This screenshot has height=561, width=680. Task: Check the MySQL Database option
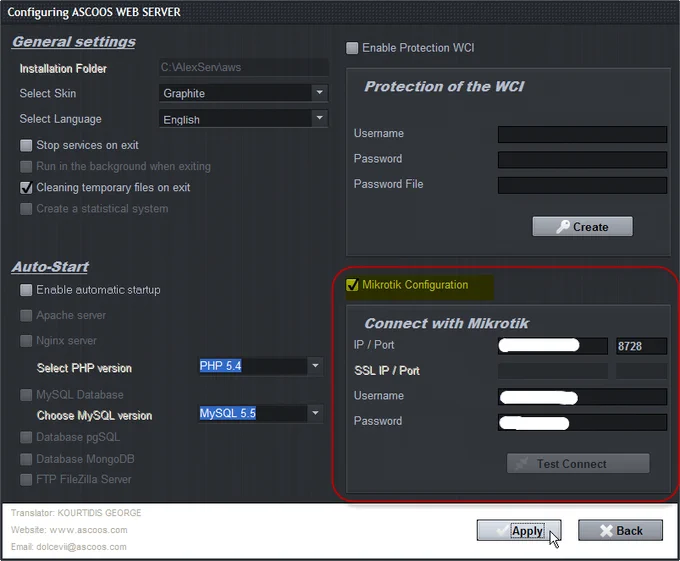pos(26,395)
